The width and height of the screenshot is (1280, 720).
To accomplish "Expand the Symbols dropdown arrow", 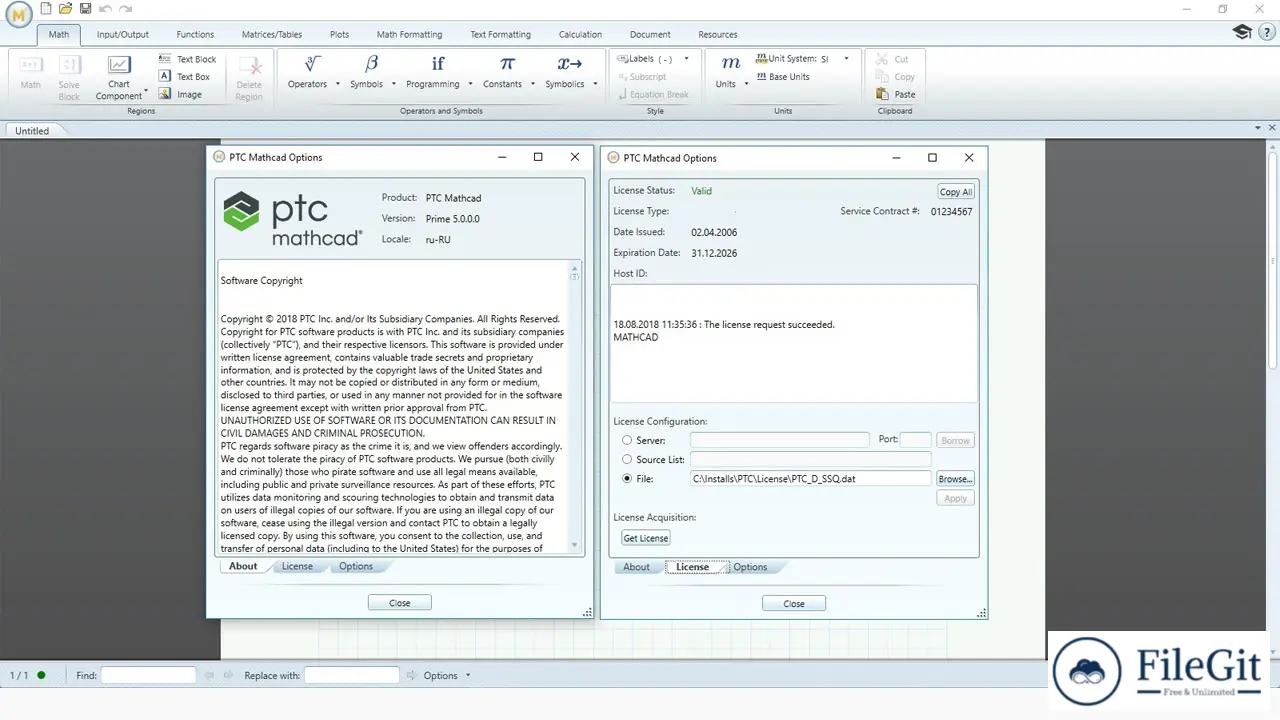I will click(394, 84).
